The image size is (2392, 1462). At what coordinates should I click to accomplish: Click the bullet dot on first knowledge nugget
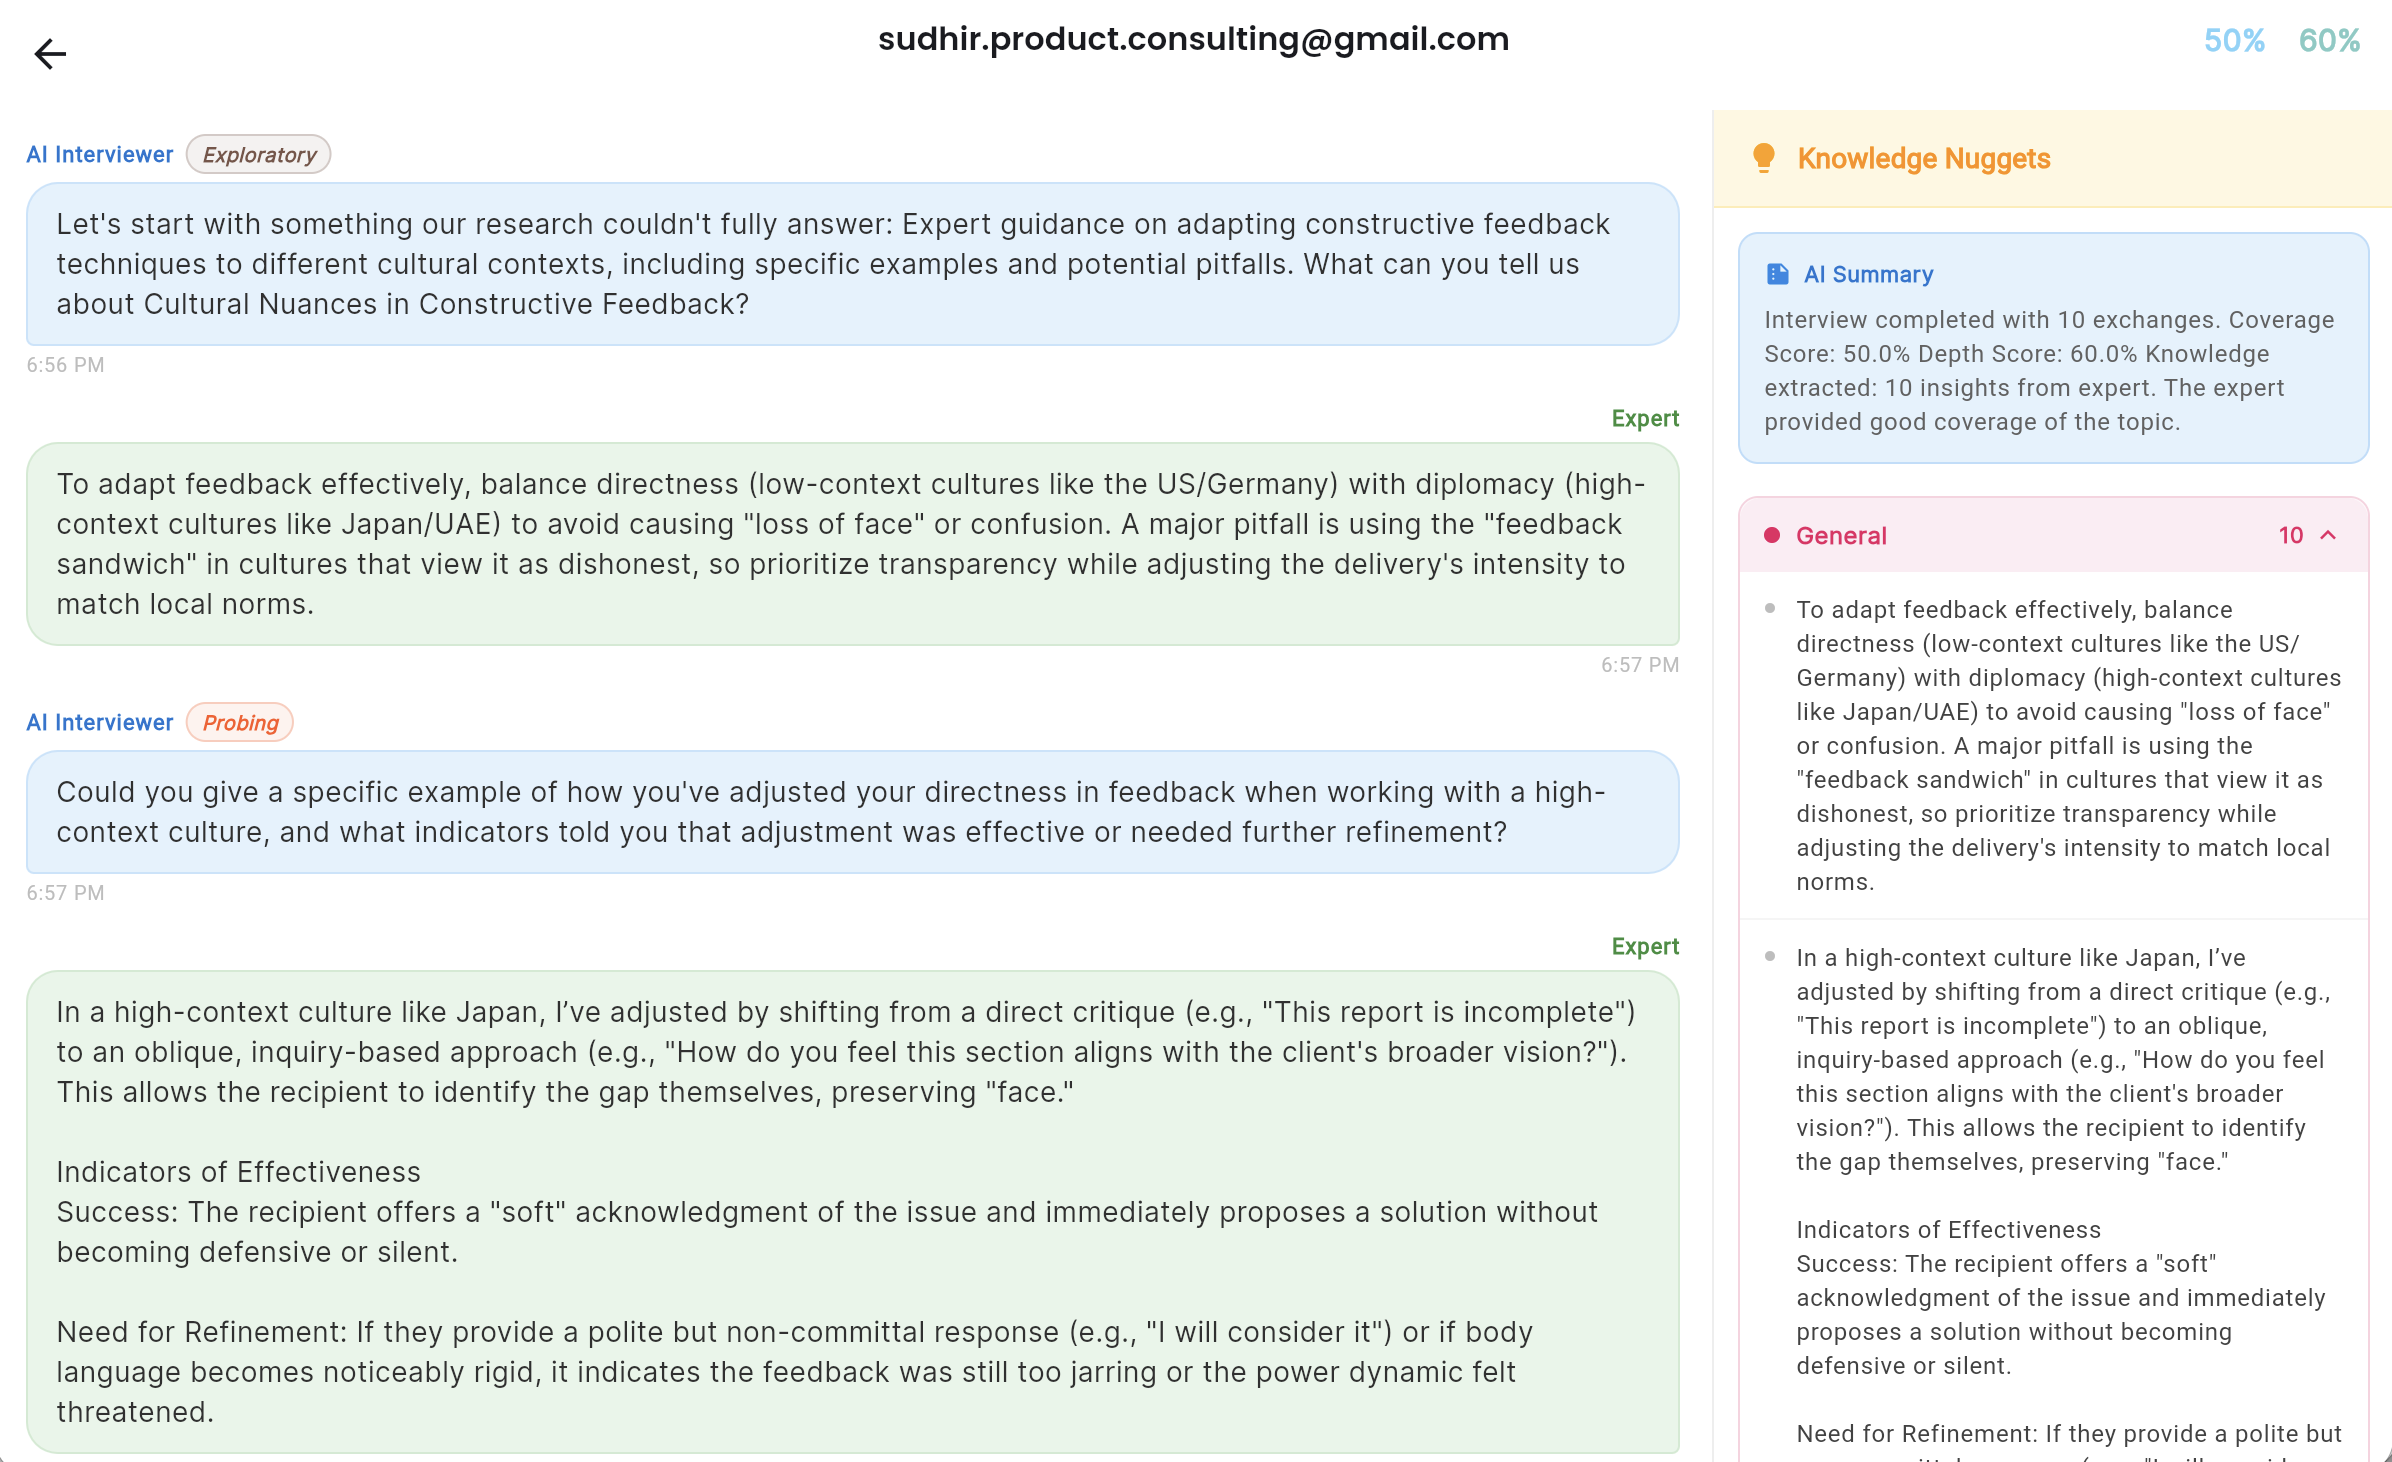pyautogui.click(x=1771, y=607)
